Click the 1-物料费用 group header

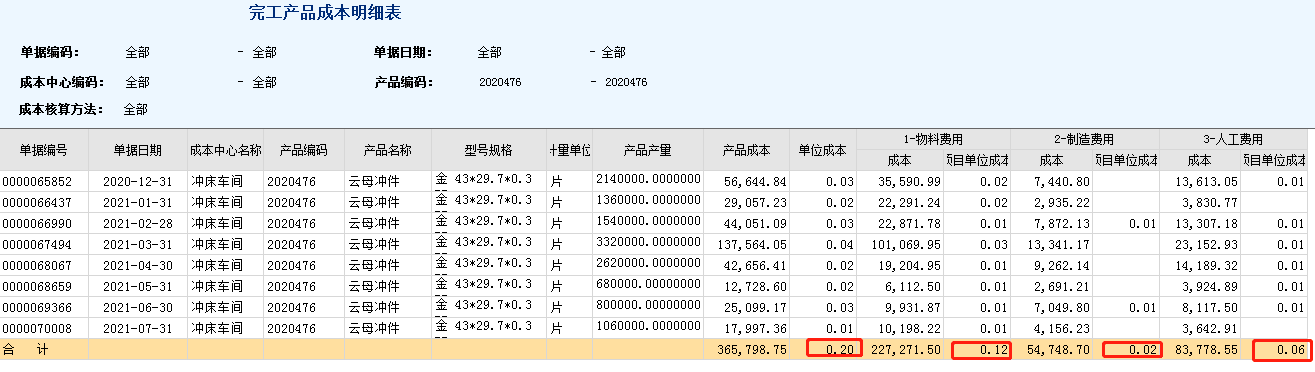click(x=933, y=139)
